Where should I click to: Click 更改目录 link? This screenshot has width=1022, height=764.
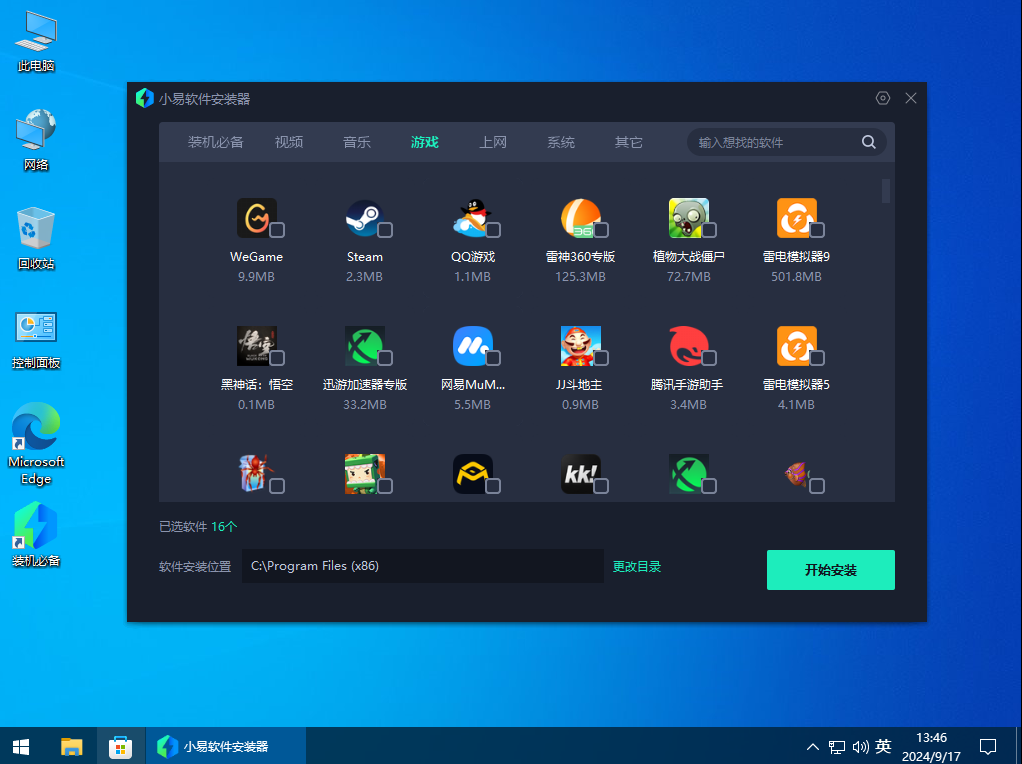pos(637,566)
